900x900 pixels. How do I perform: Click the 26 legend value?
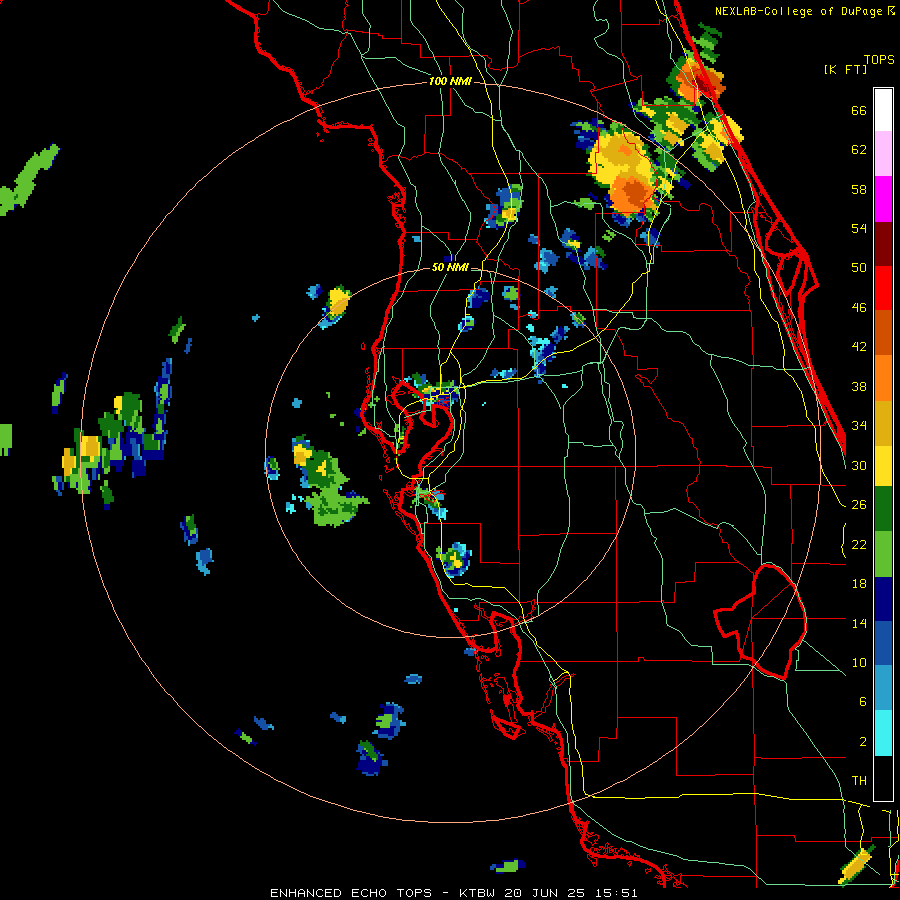pyautogui.click(x=859, y=505)
